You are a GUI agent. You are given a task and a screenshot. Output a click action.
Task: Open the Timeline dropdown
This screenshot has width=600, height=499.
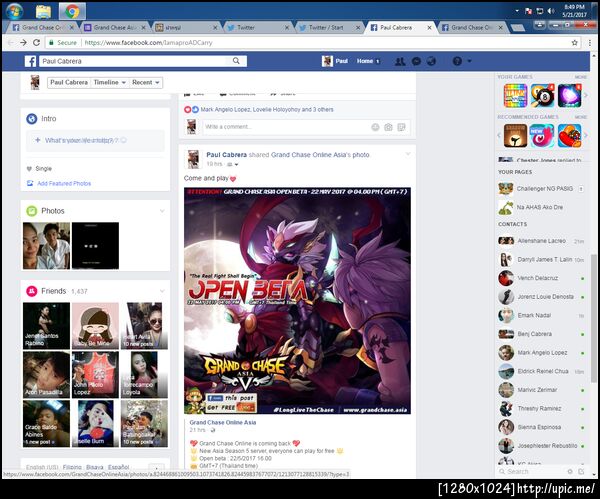[x=109, y=82]
